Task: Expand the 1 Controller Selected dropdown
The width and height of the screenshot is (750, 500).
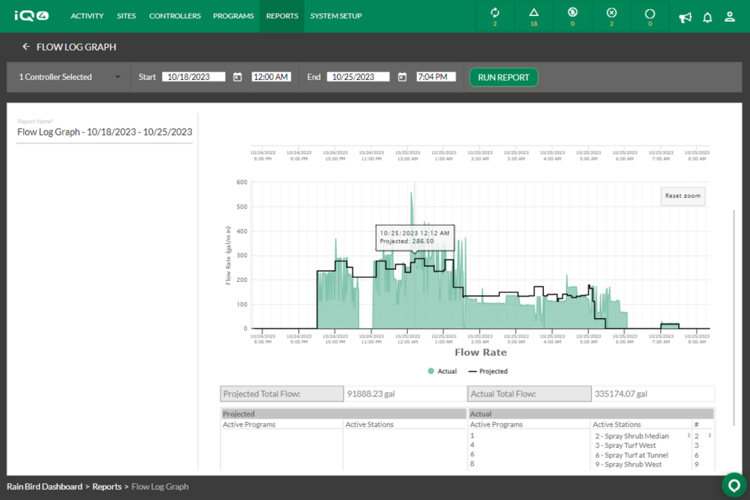Action: point(69,77)
